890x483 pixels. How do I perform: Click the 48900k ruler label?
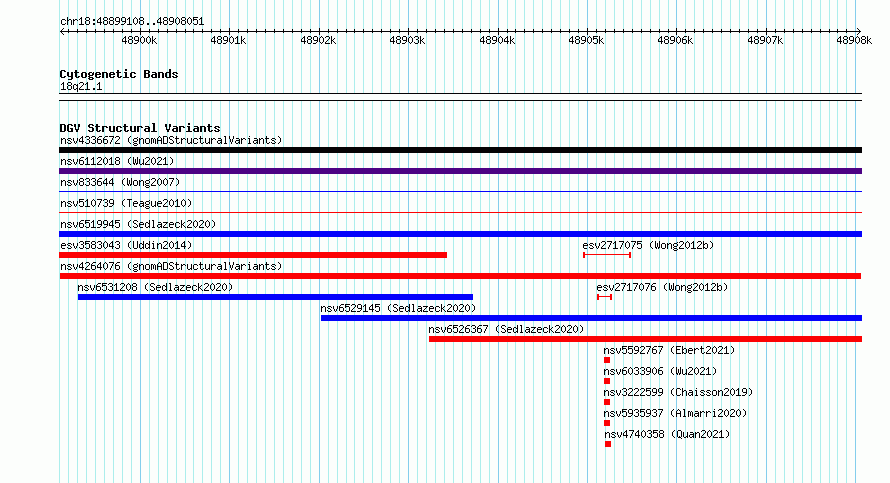(139, 40)
